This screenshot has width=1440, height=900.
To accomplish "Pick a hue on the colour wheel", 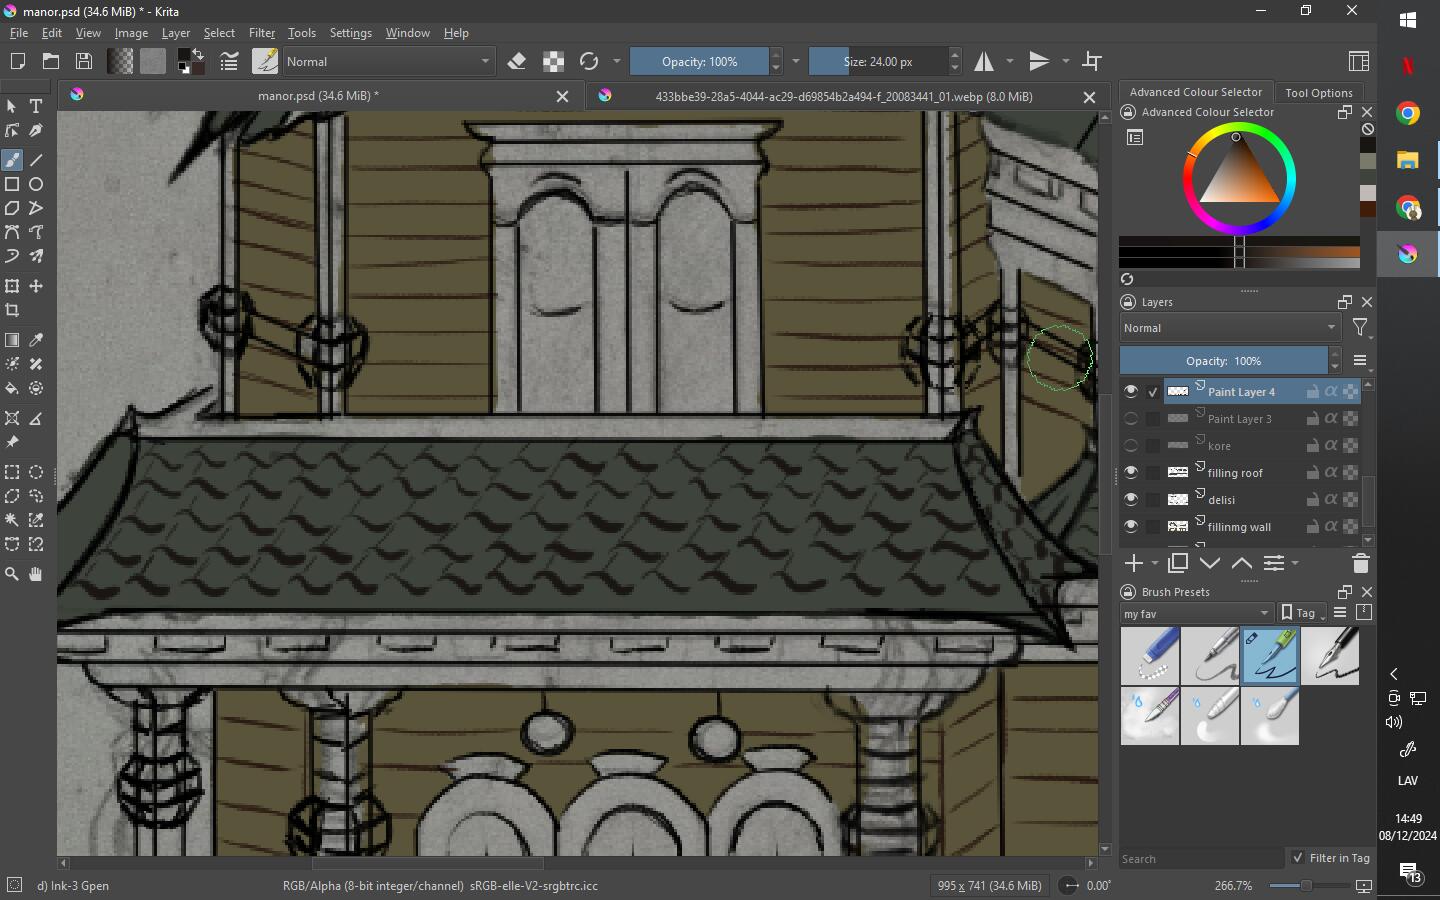I will [x=1239, y=179].
